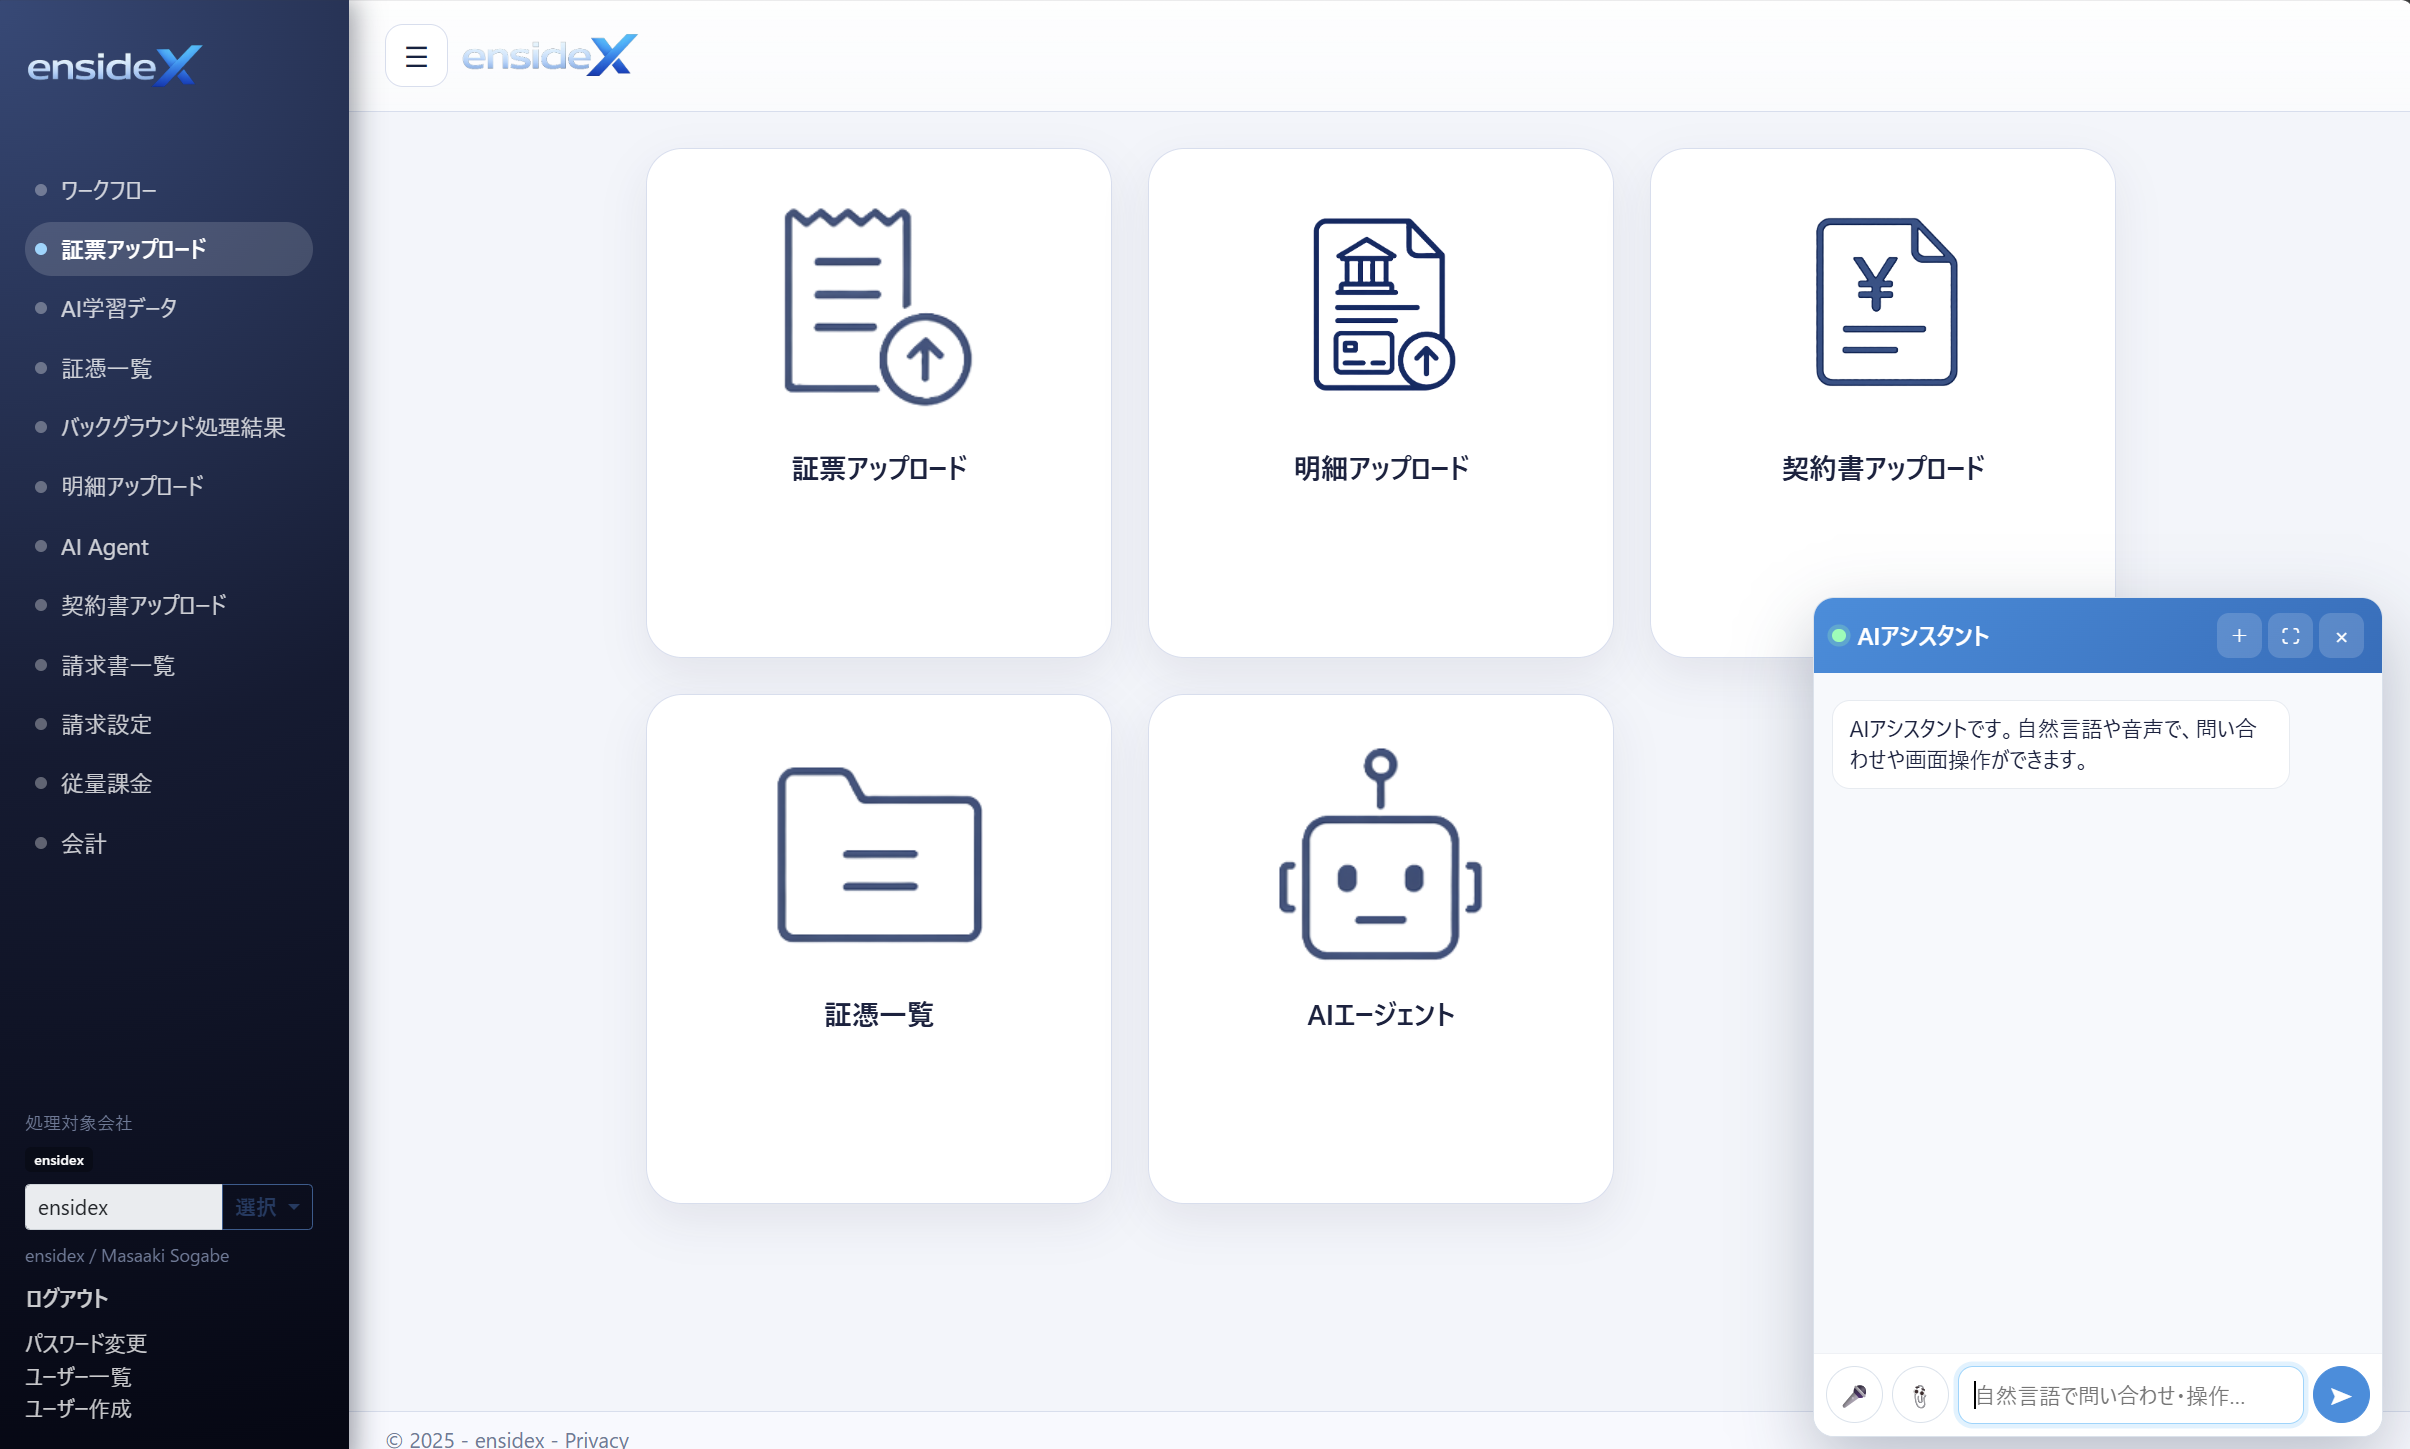2410x1449 pixels.
Task: Activate the microphone voice input button
Action: pyautogui.click(x=1854, y=1395)
